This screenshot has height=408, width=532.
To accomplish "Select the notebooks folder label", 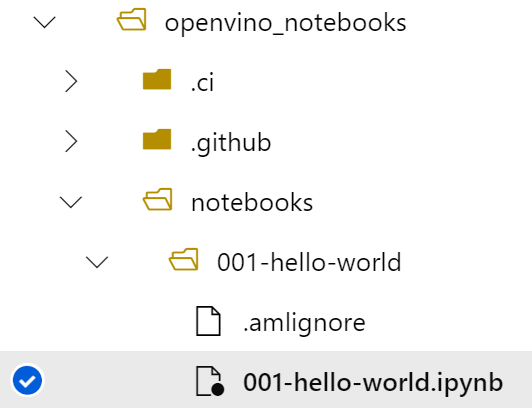I will pyautogui.click(x=252, y=202).
